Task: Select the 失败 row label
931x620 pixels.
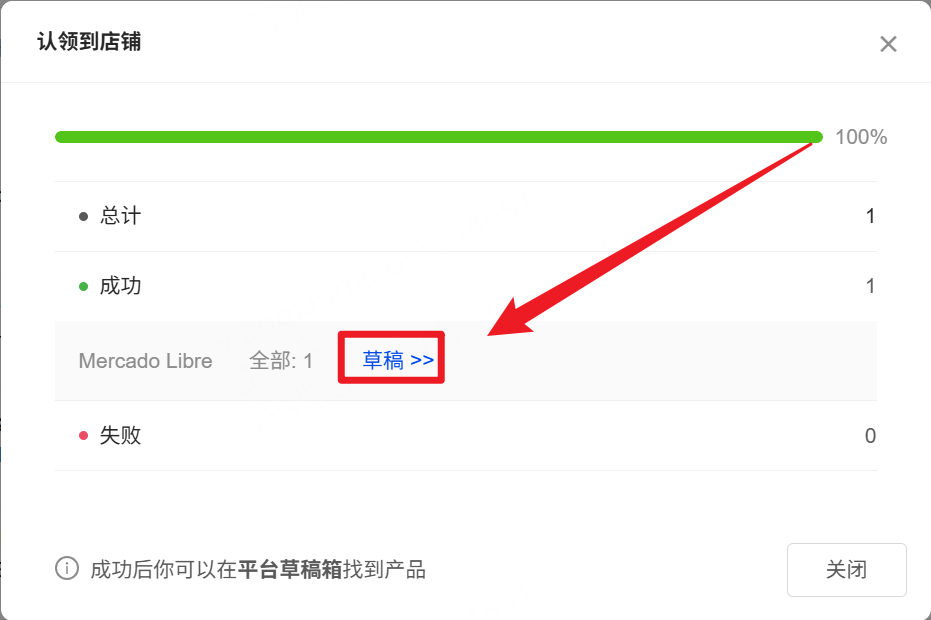Action: pos(121,435)
